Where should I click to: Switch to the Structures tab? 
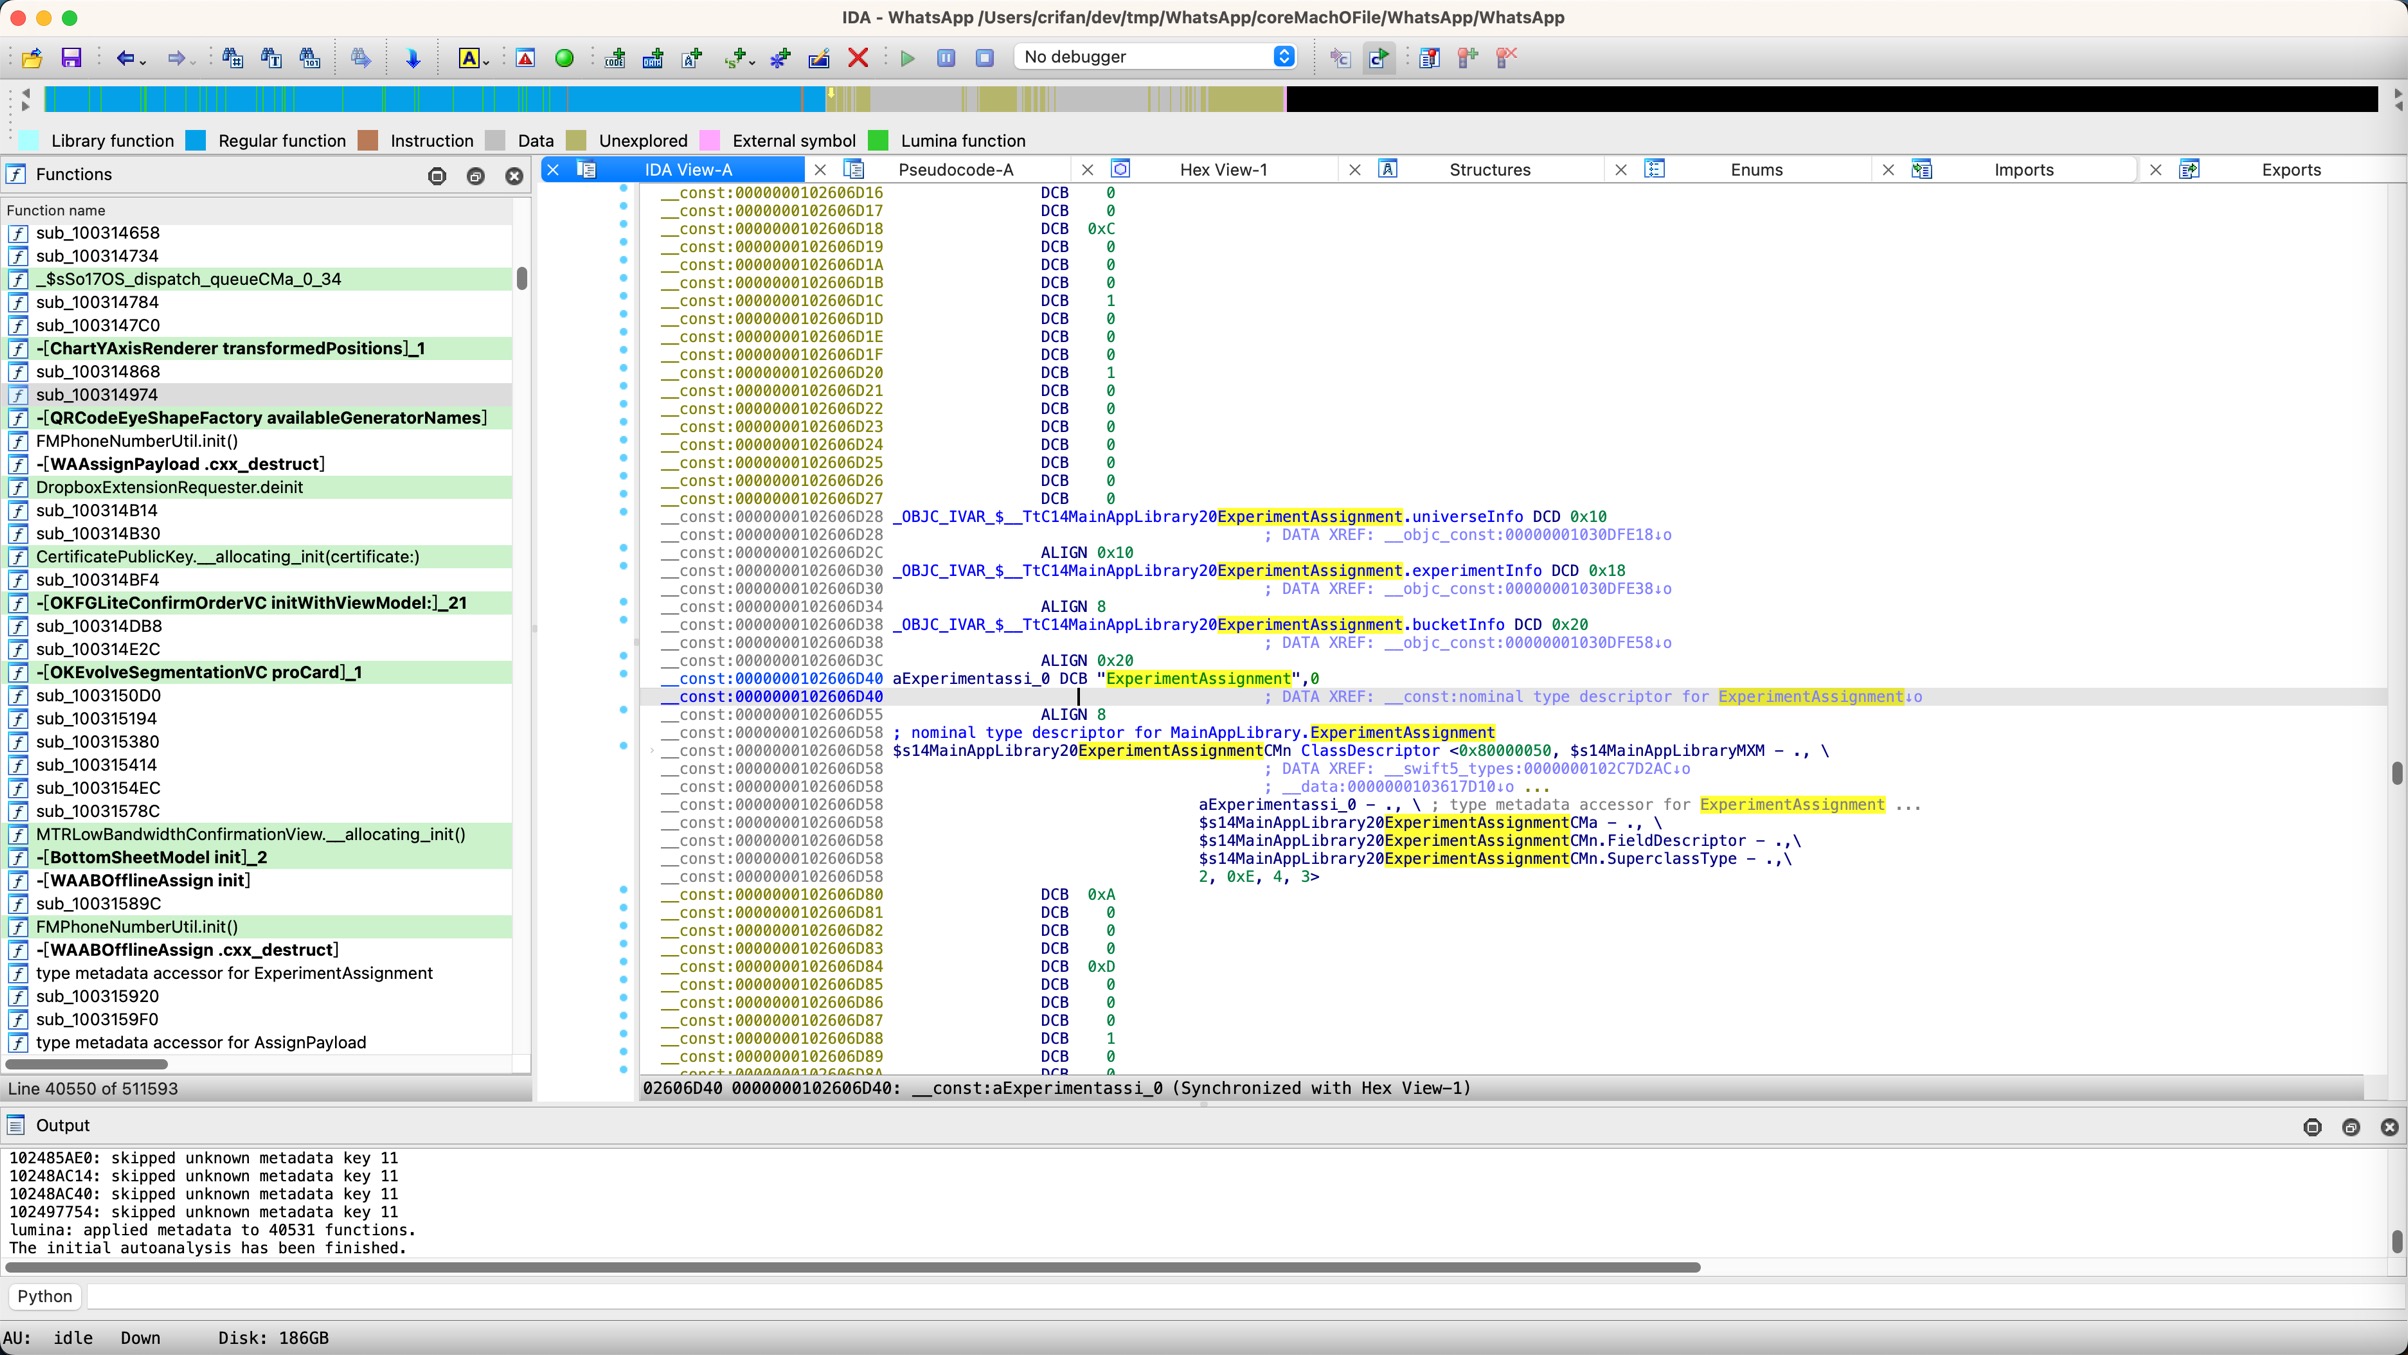point(1490,169)
